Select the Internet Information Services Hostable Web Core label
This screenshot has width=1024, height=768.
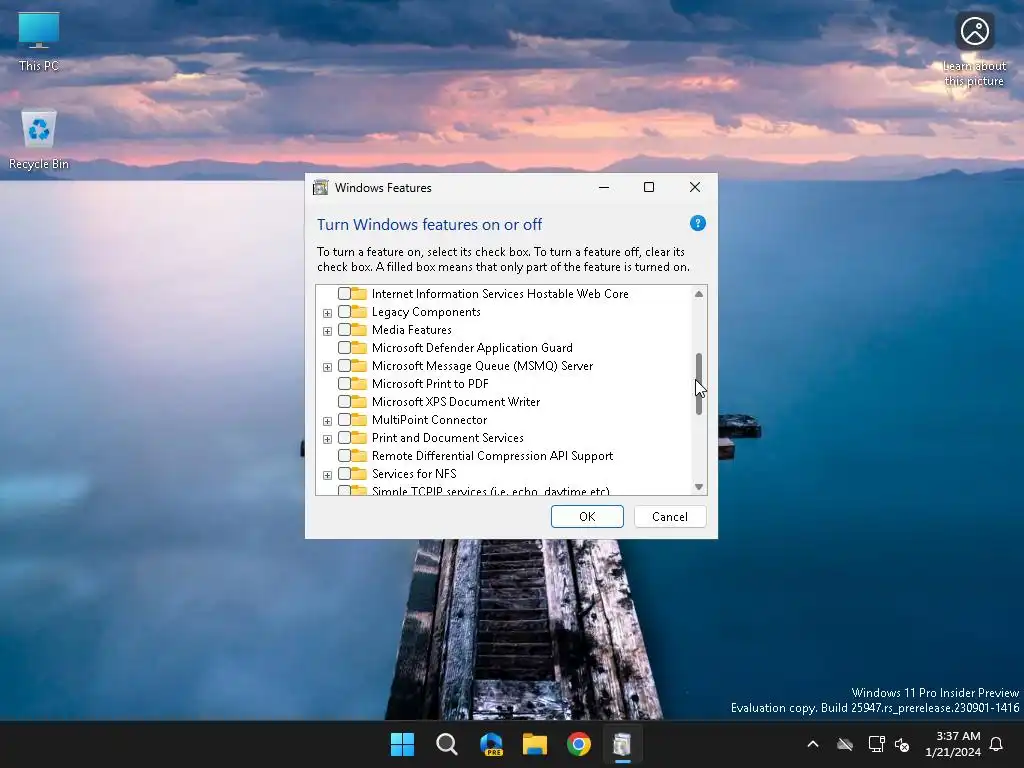[x=500, y=294]
